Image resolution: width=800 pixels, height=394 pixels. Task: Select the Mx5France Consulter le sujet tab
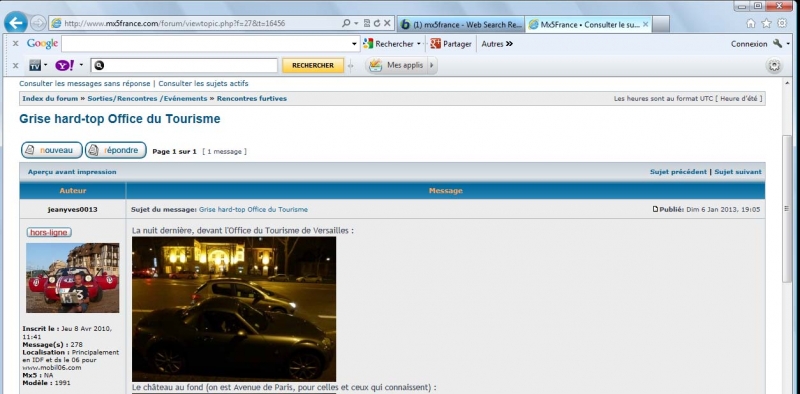(x=584, y=24)
